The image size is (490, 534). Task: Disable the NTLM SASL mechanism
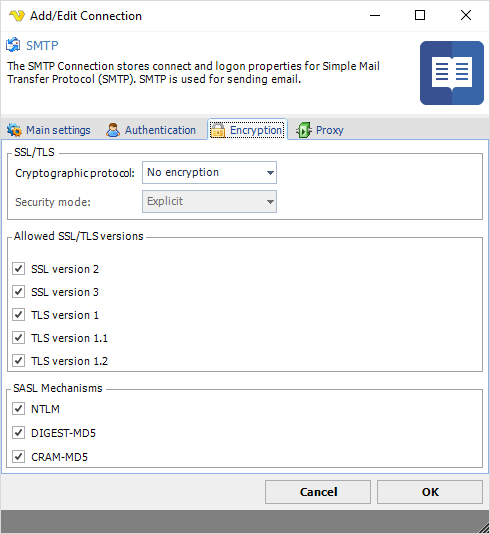18,409
